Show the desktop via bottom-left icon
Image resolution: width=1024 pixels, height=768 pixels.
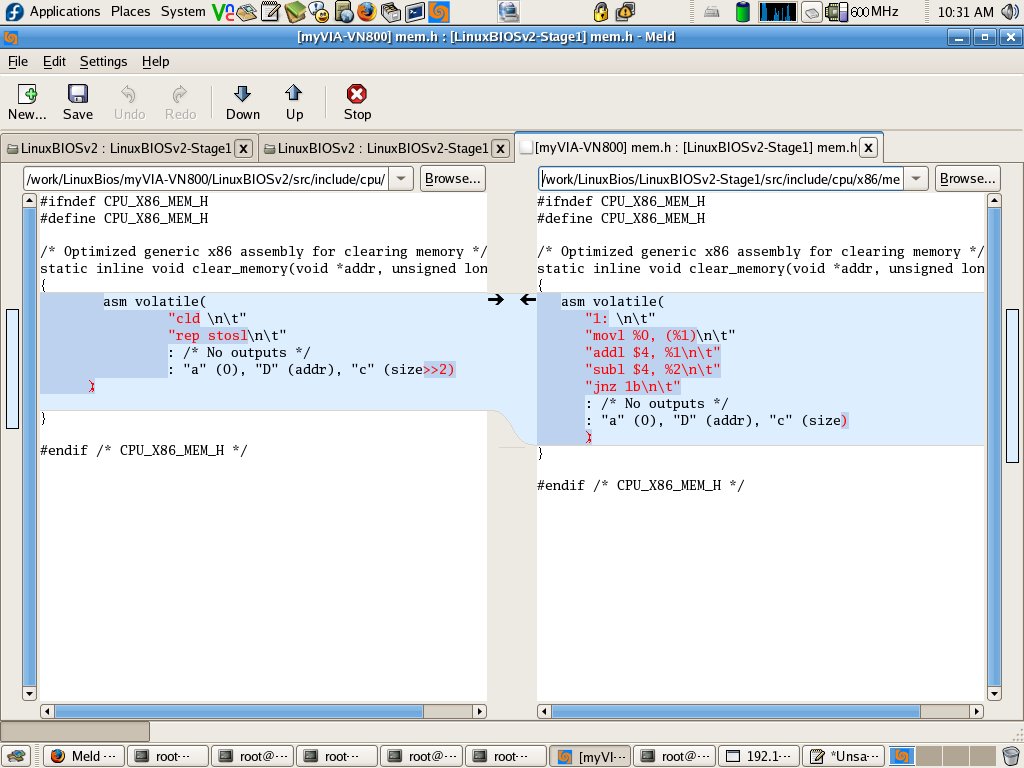point(16,756)
